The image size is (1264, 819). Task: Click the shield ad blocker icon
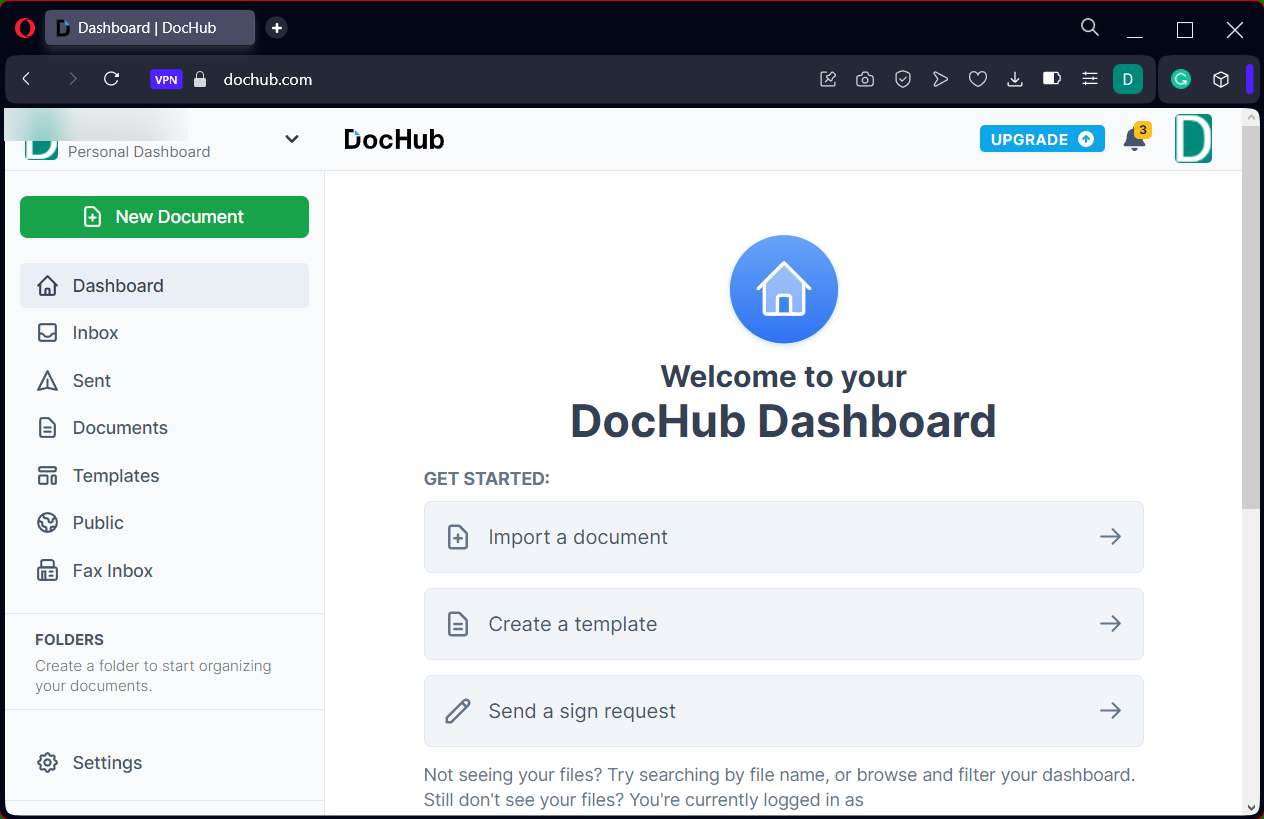coord(903,79)
